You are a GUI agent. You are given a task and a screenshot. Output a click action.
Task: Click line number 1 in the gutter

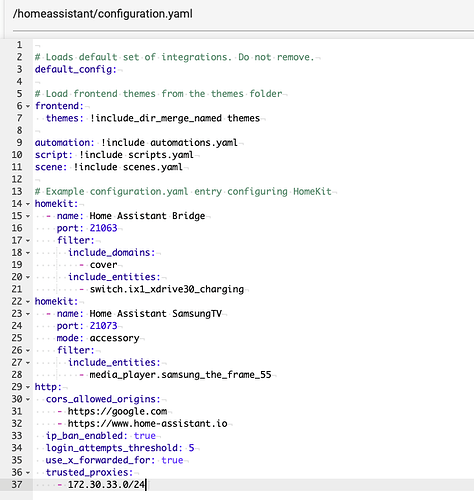pyautogui.click(x=19, y=45)
